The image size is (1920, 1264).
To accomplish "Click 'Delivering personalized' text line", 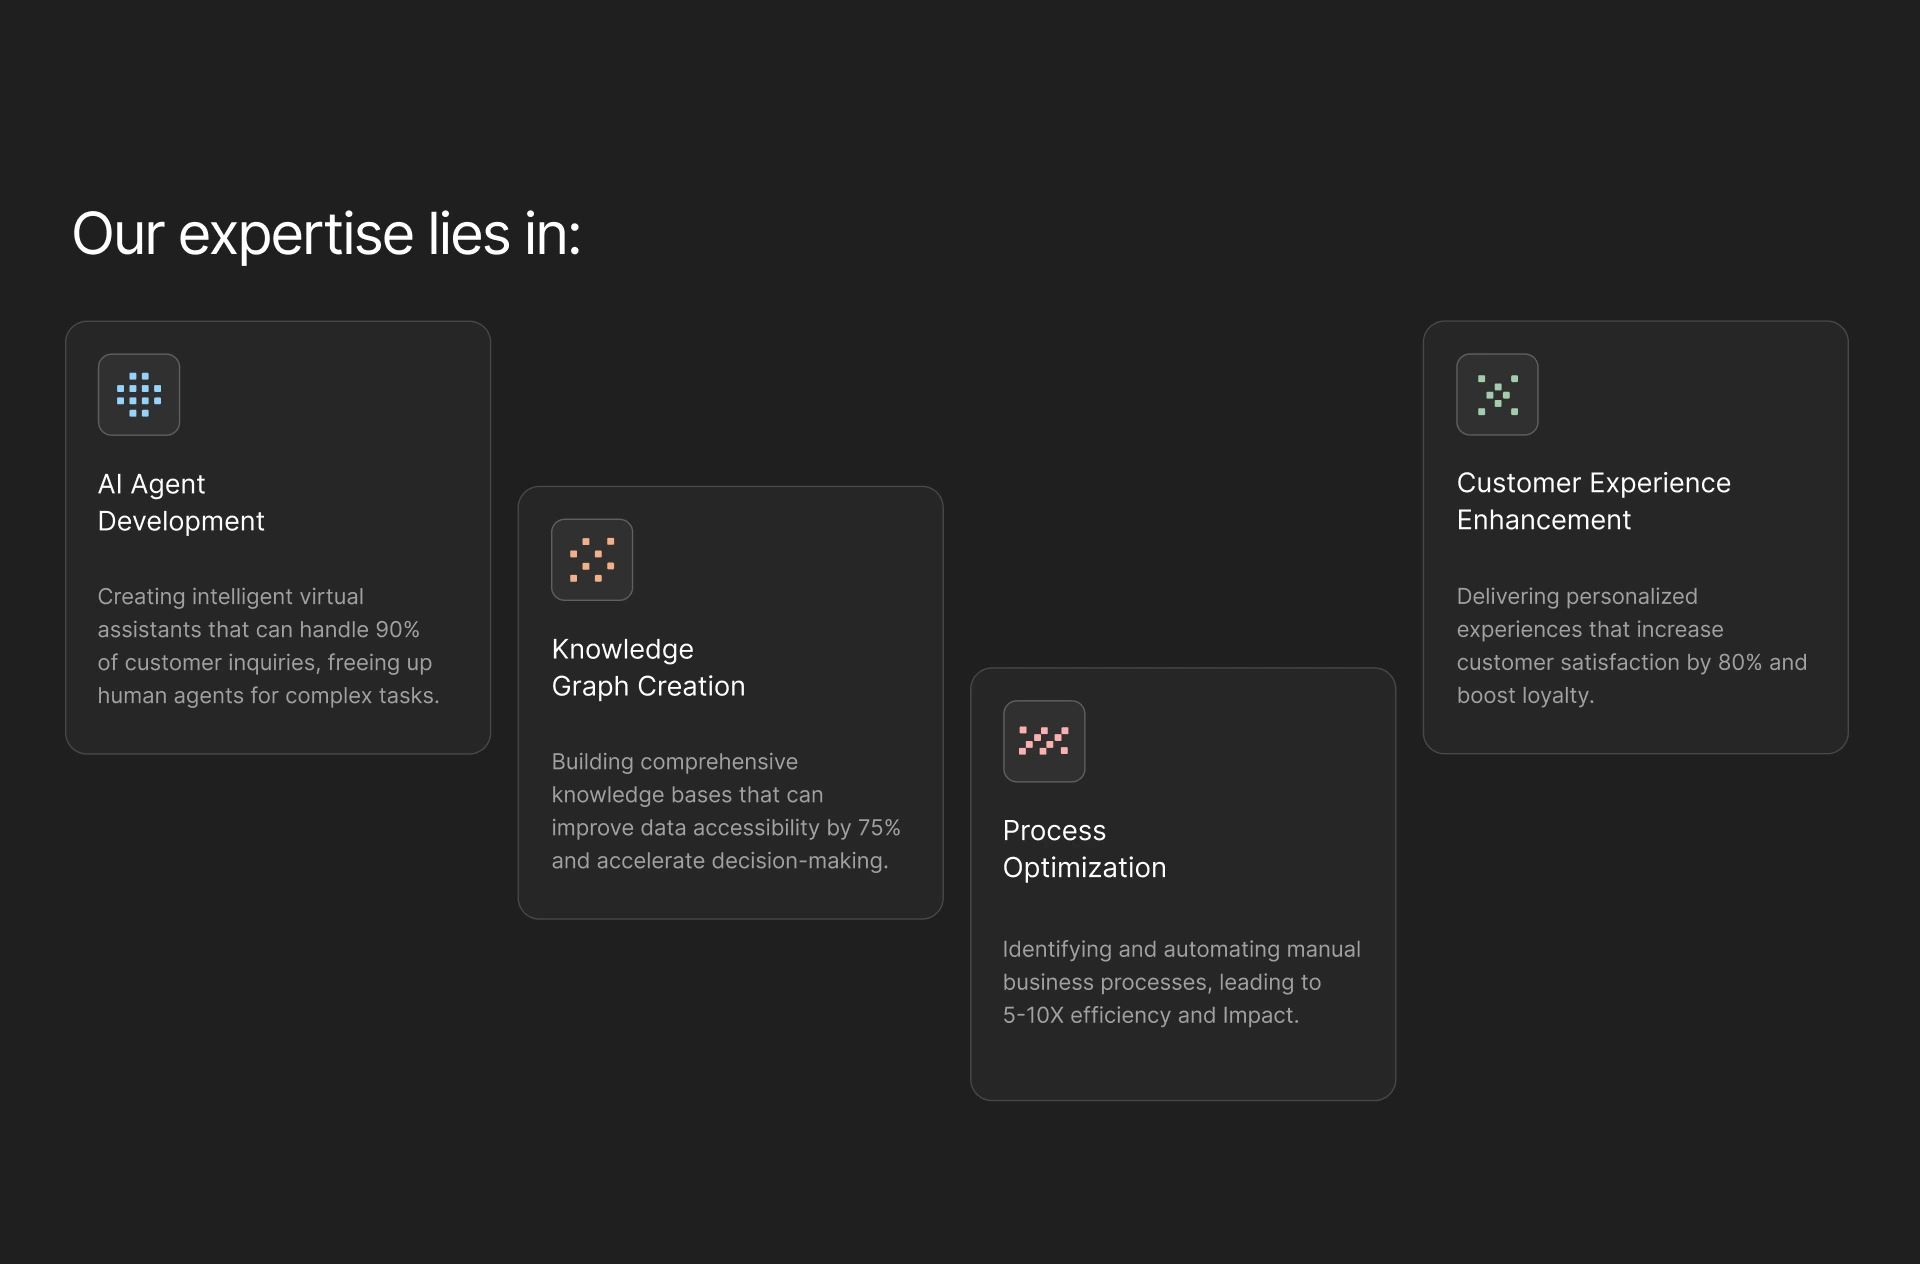I will pyautogui.click(x=1577, y=597).
